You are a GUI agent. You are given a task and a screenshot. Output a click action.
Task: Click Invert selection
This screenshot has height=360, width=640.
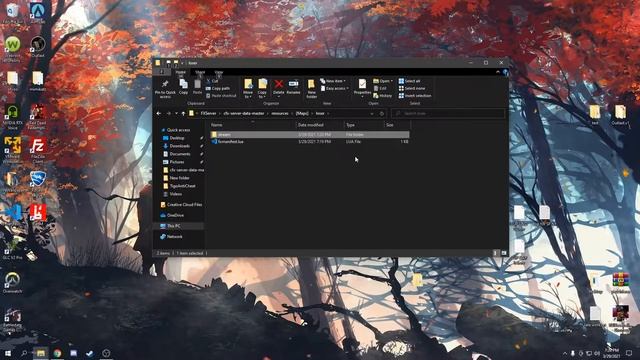(x=415, y=96)
